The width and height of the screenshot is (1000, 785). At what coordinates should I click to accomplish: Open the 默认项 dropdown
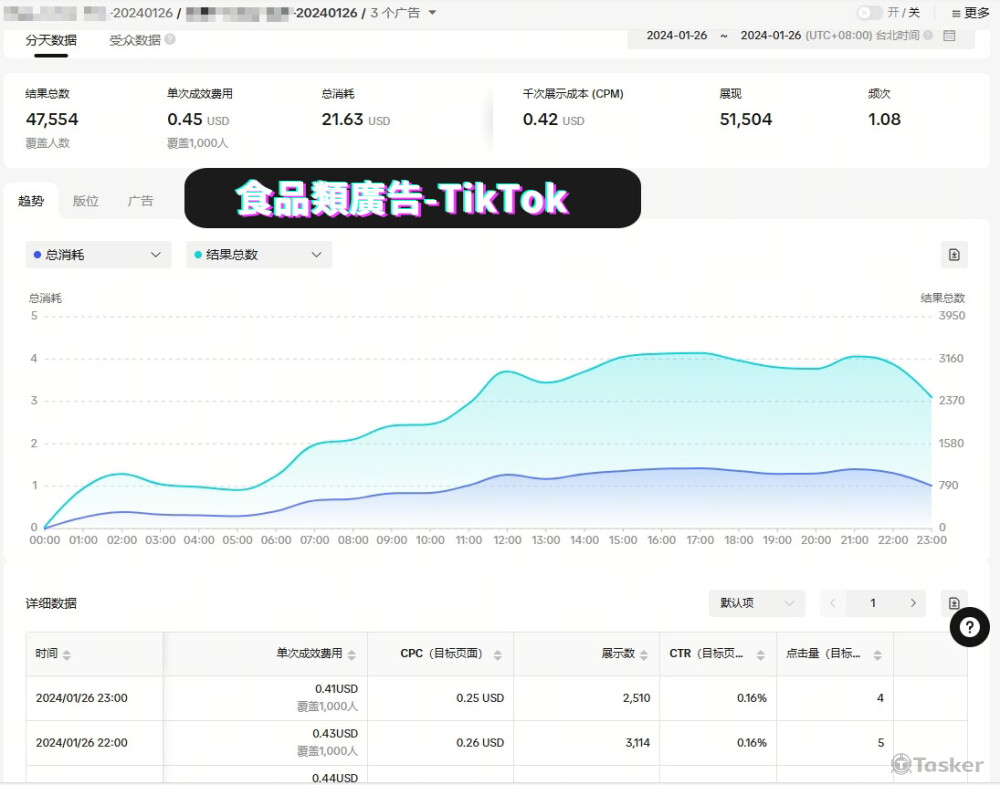pyautogui.click(x=757, y=603)
